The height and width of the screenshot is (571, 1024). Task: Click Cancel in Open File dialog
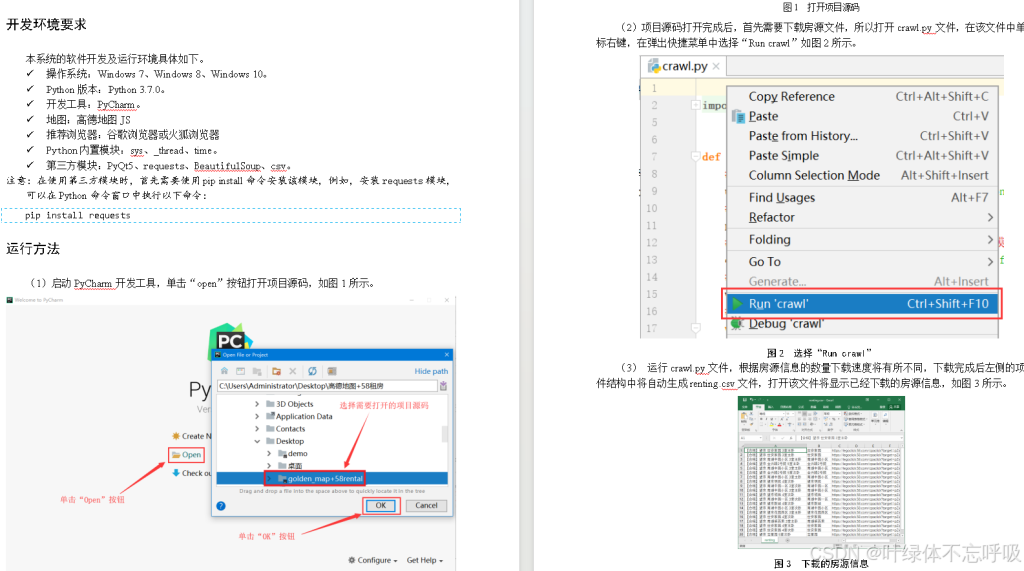(x=426, y=506)
